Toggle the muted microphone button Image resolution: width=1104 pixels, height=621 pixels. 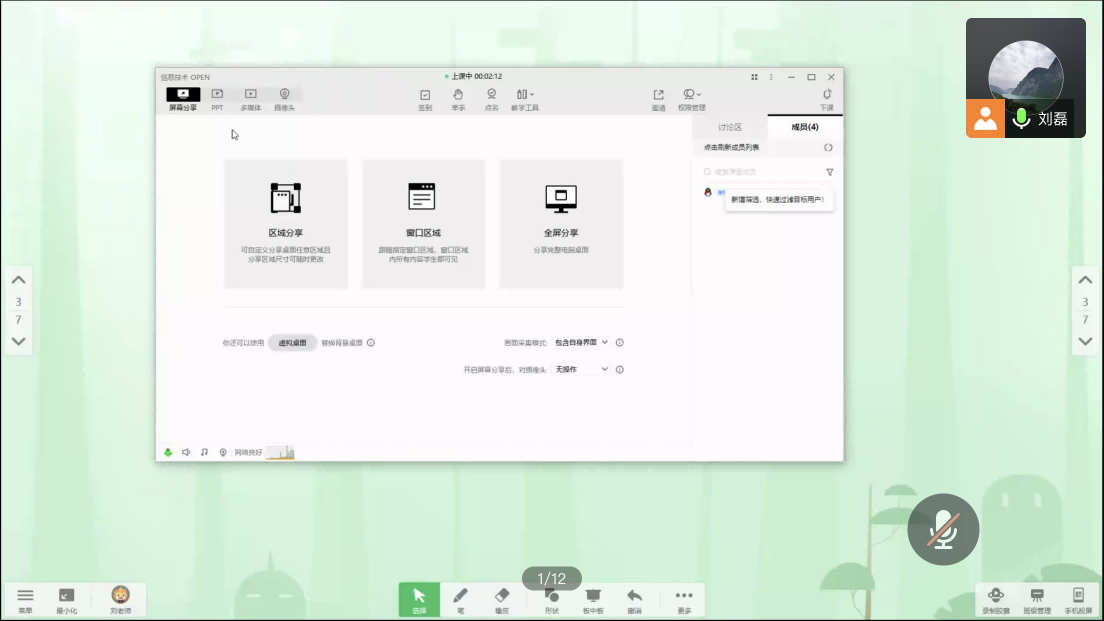point(942,529)
